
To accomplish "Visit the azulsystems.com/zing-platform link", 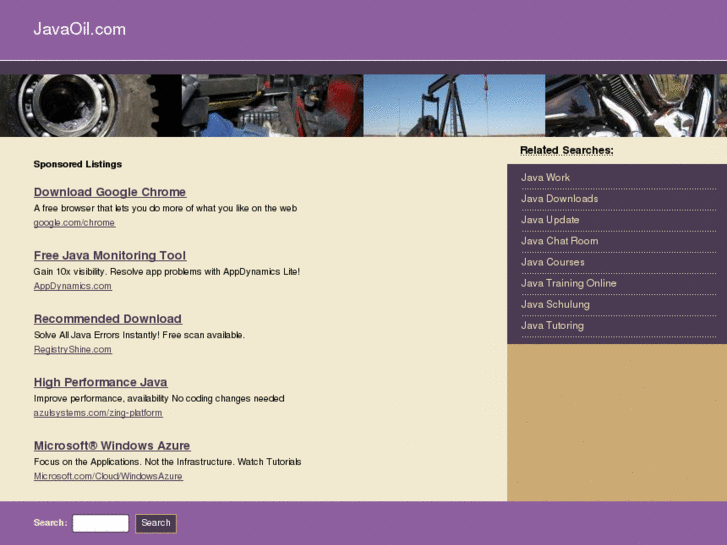I will [98, 413].
